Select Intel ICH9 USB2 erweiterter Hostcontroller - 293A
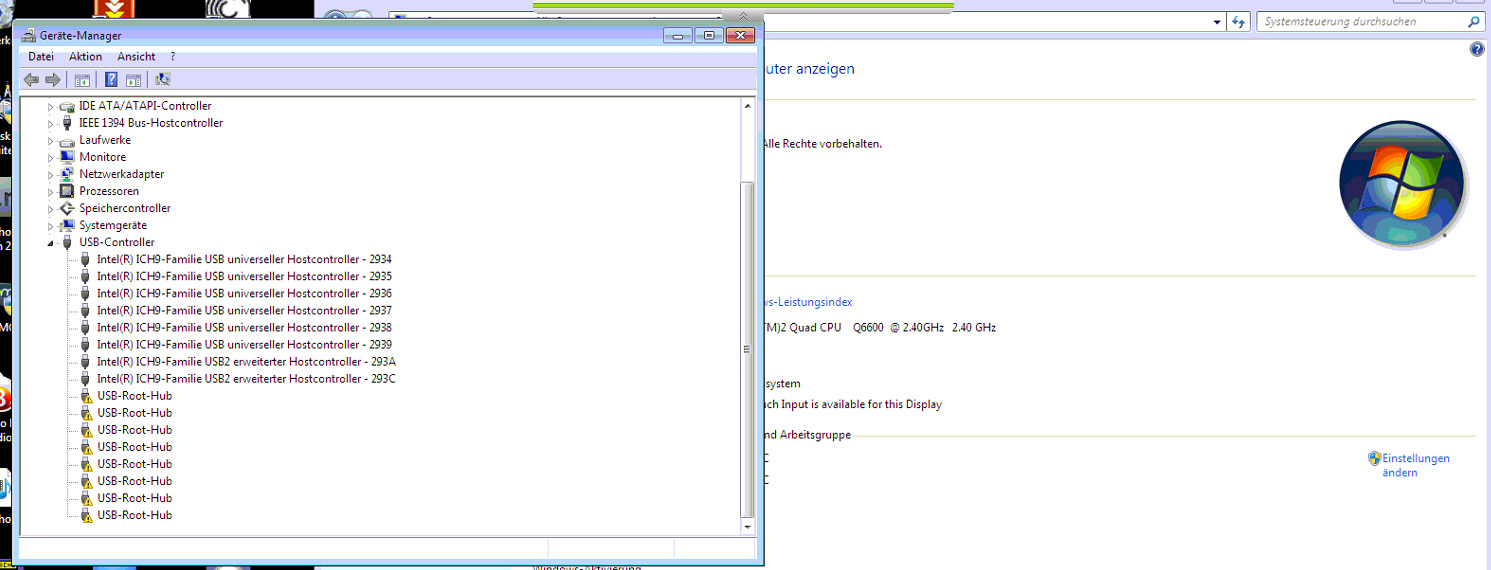1491x570 pixels. (x=246, y=361)
